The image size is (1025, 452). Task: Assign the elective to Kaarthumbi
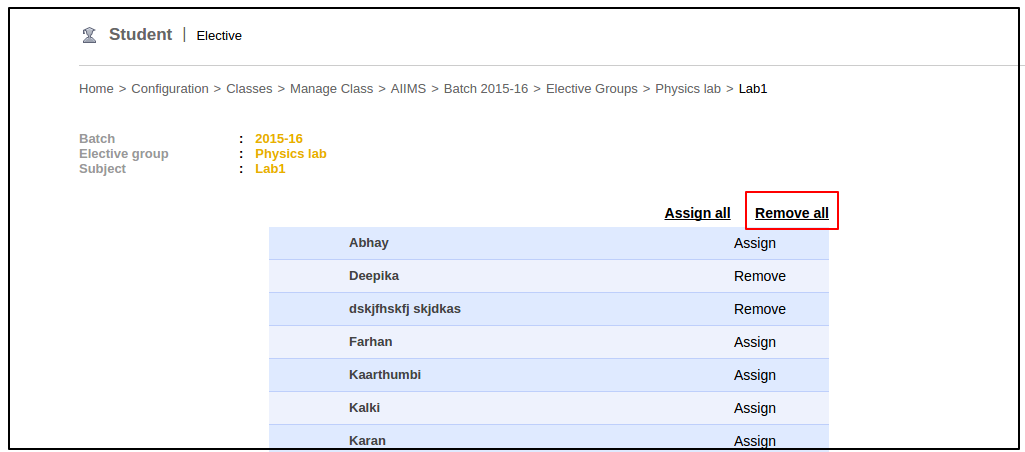point(754,375)
